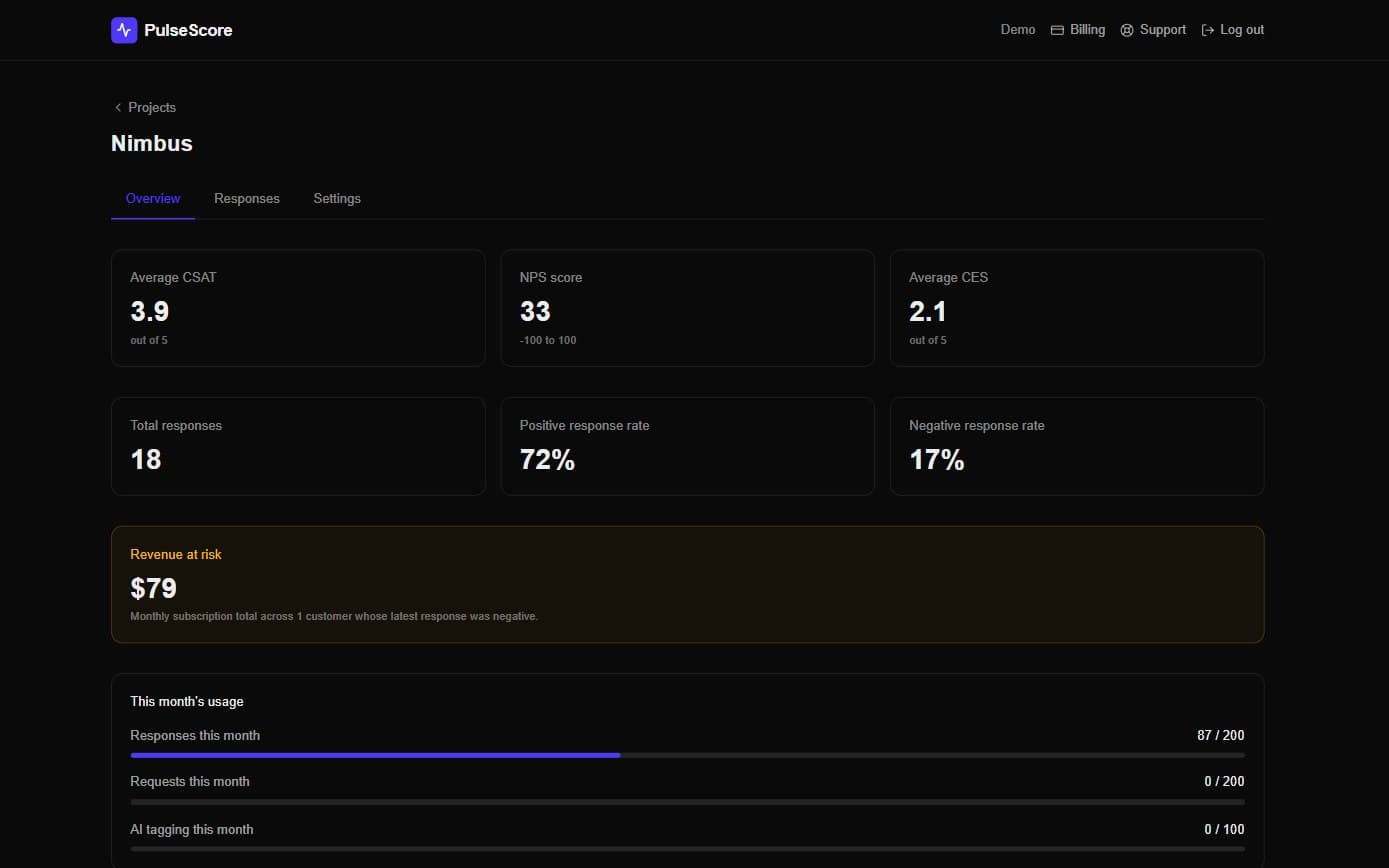Open the Demo link in header

click(x=1018, y=30)
